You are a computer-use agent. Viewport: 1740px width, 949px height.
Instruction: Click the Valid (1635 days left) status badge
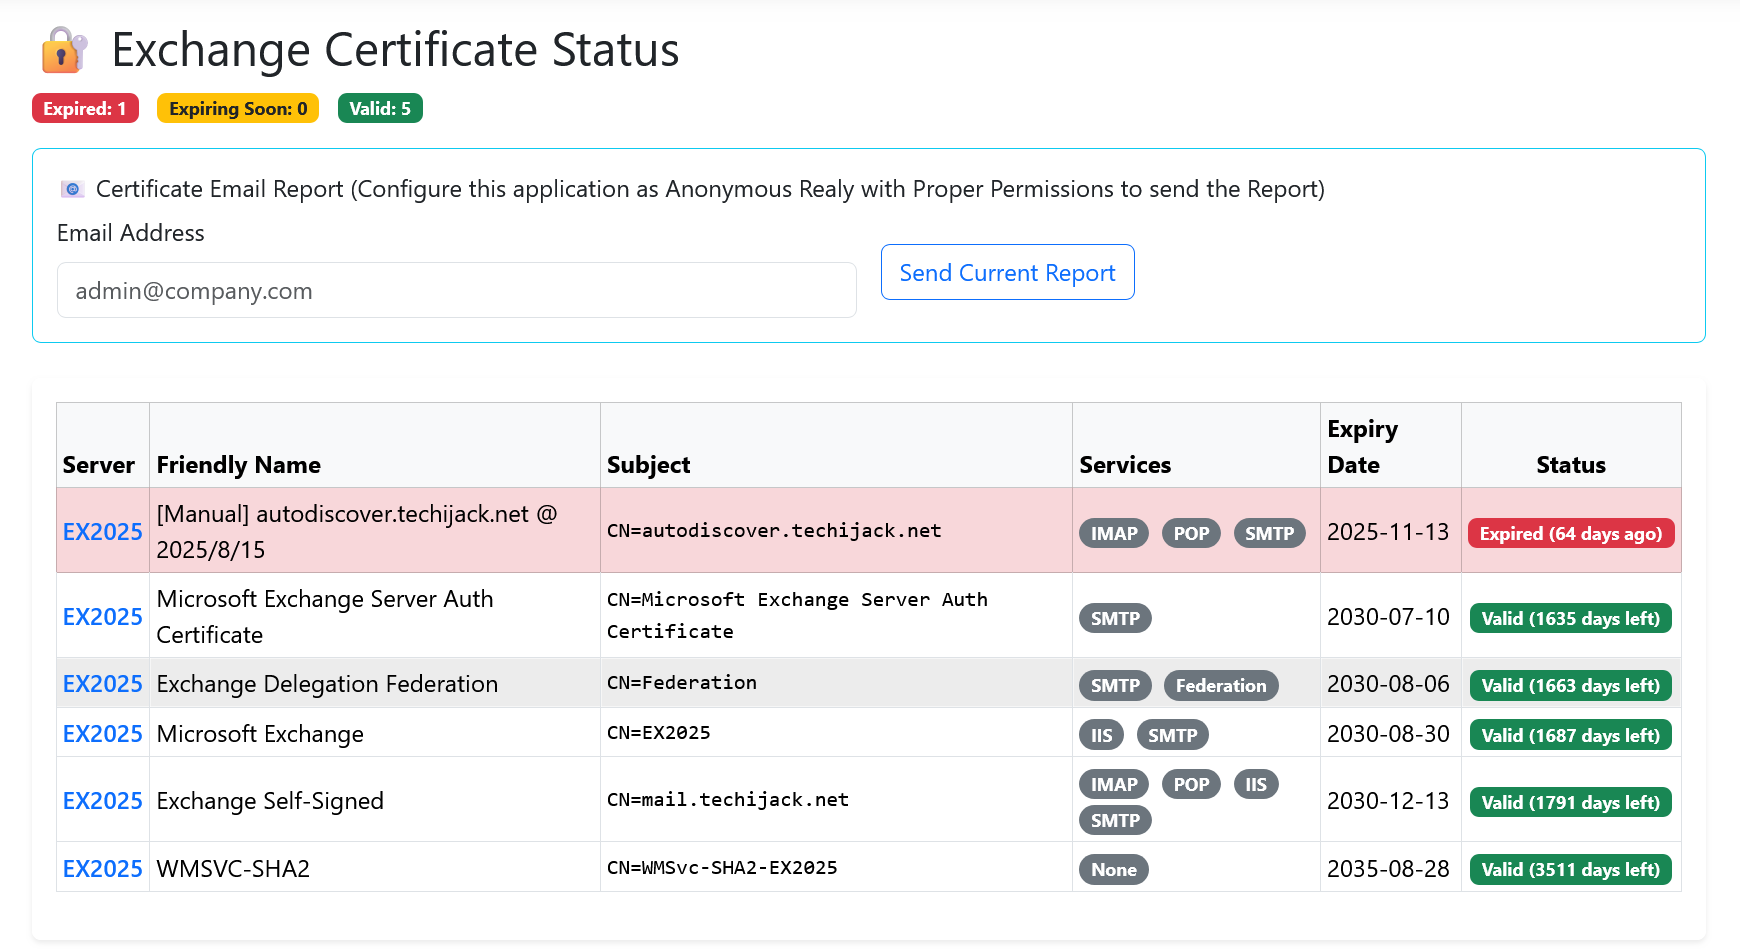[x=1570, y=619]
